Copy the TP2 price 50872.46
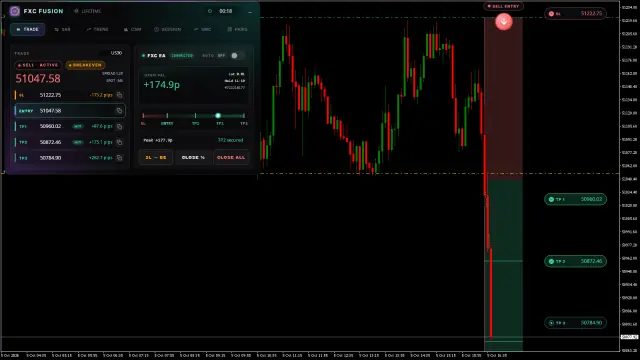 [120, 142]
